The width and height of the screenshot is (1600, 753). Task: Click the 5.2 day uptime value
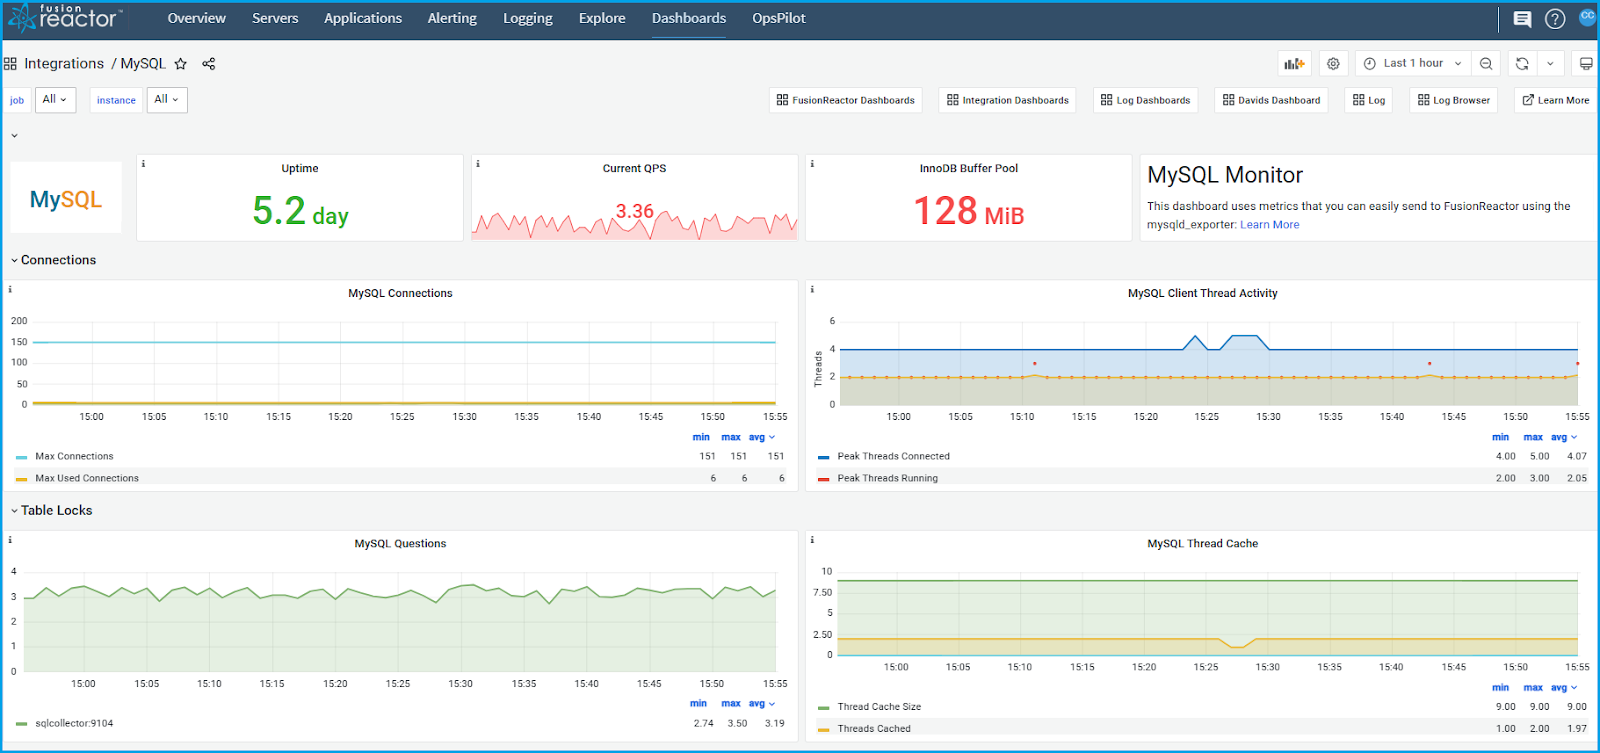[x=301, y=211]
